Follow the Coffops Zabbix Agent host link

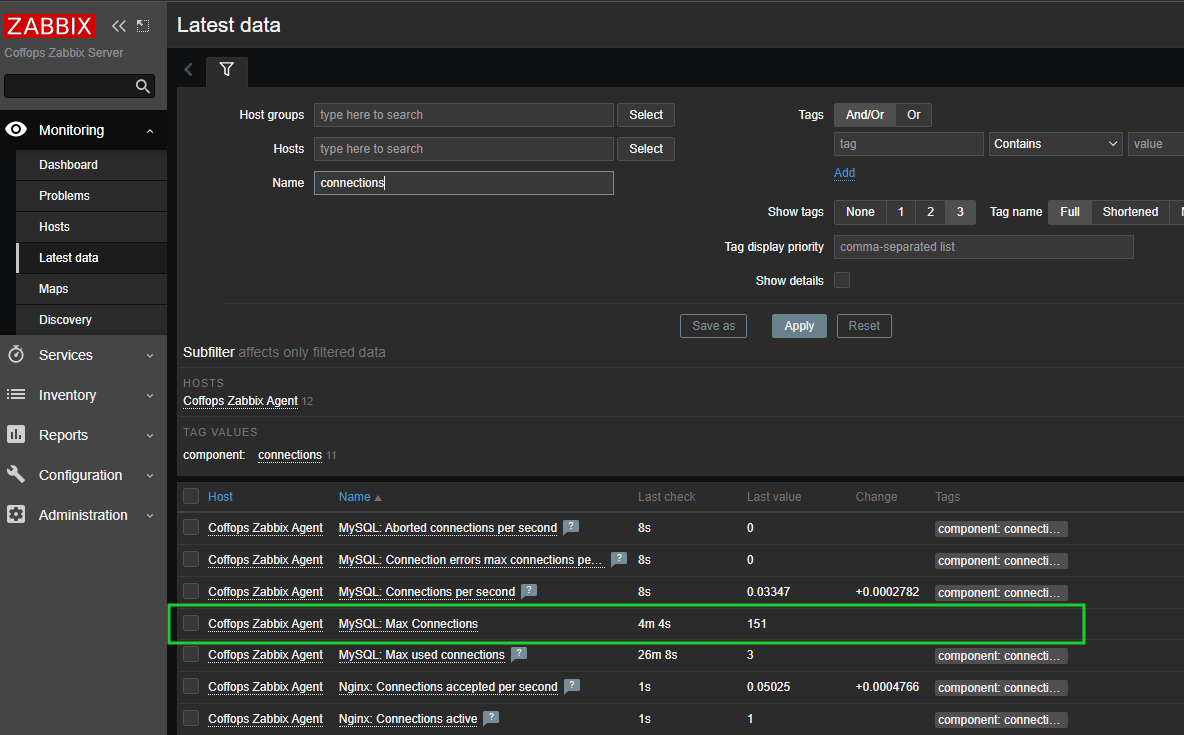265,528
